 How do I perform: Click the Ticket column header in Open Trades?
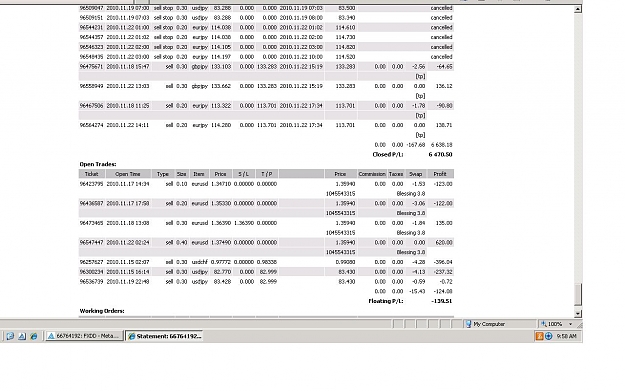[x=92, y=174]
